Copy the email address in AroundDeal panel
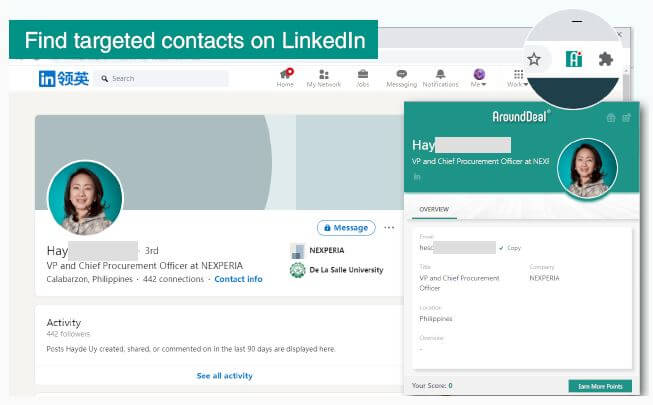 511,248
